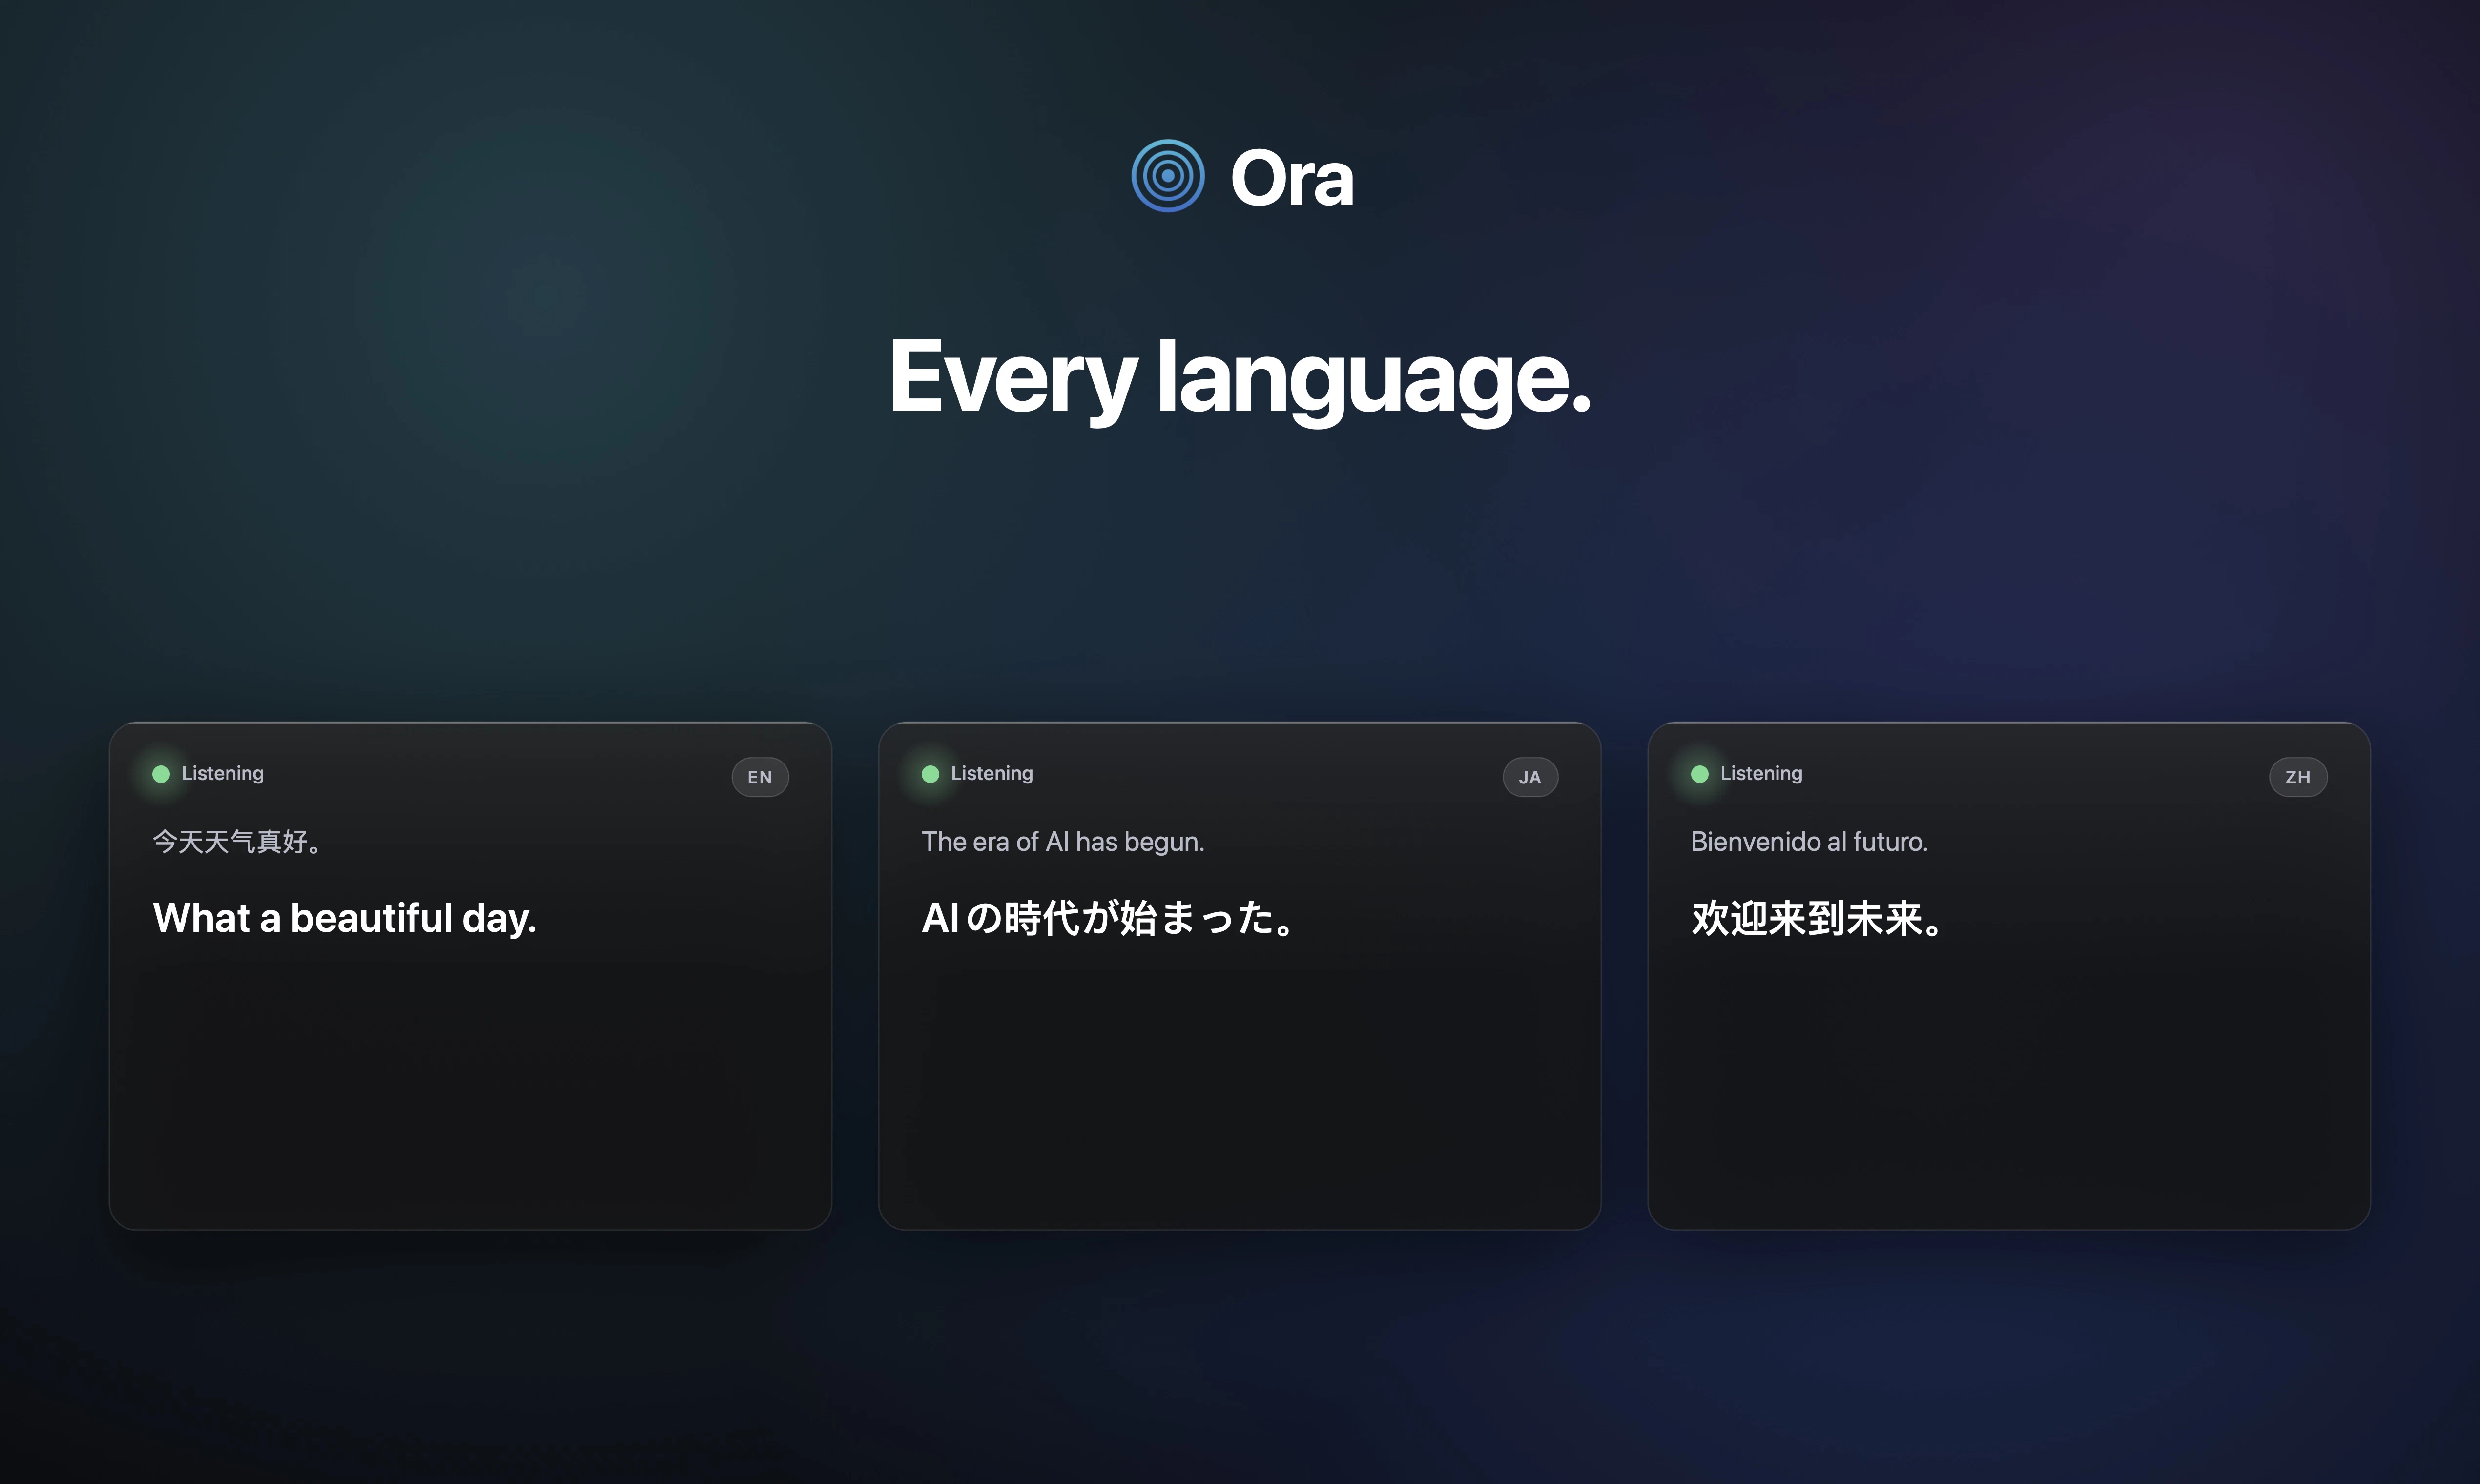
Task: Click the green Listening dot on the ZH card
Action: (x=1699, y=773)
